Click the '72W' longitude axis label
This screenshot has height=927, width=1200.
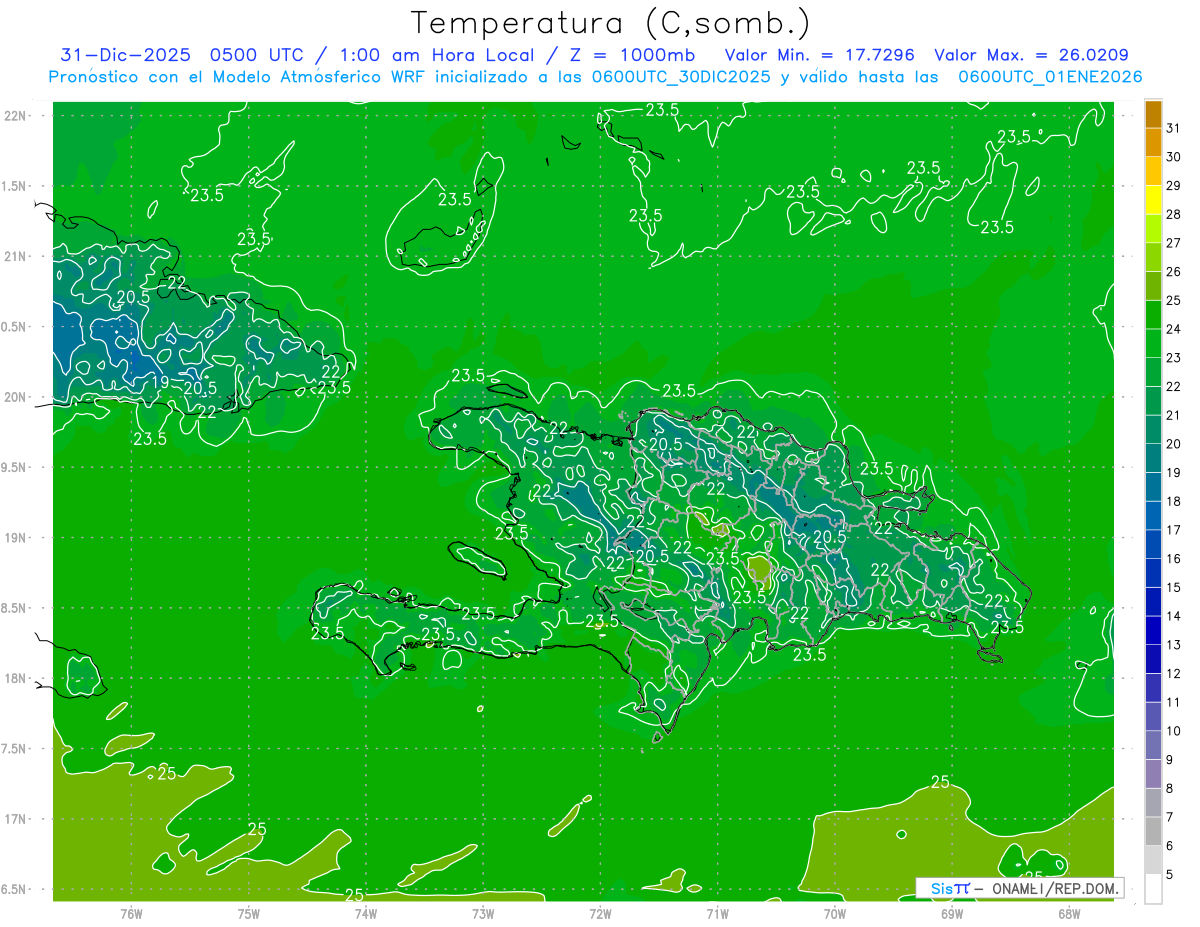(x=600, y=913)
